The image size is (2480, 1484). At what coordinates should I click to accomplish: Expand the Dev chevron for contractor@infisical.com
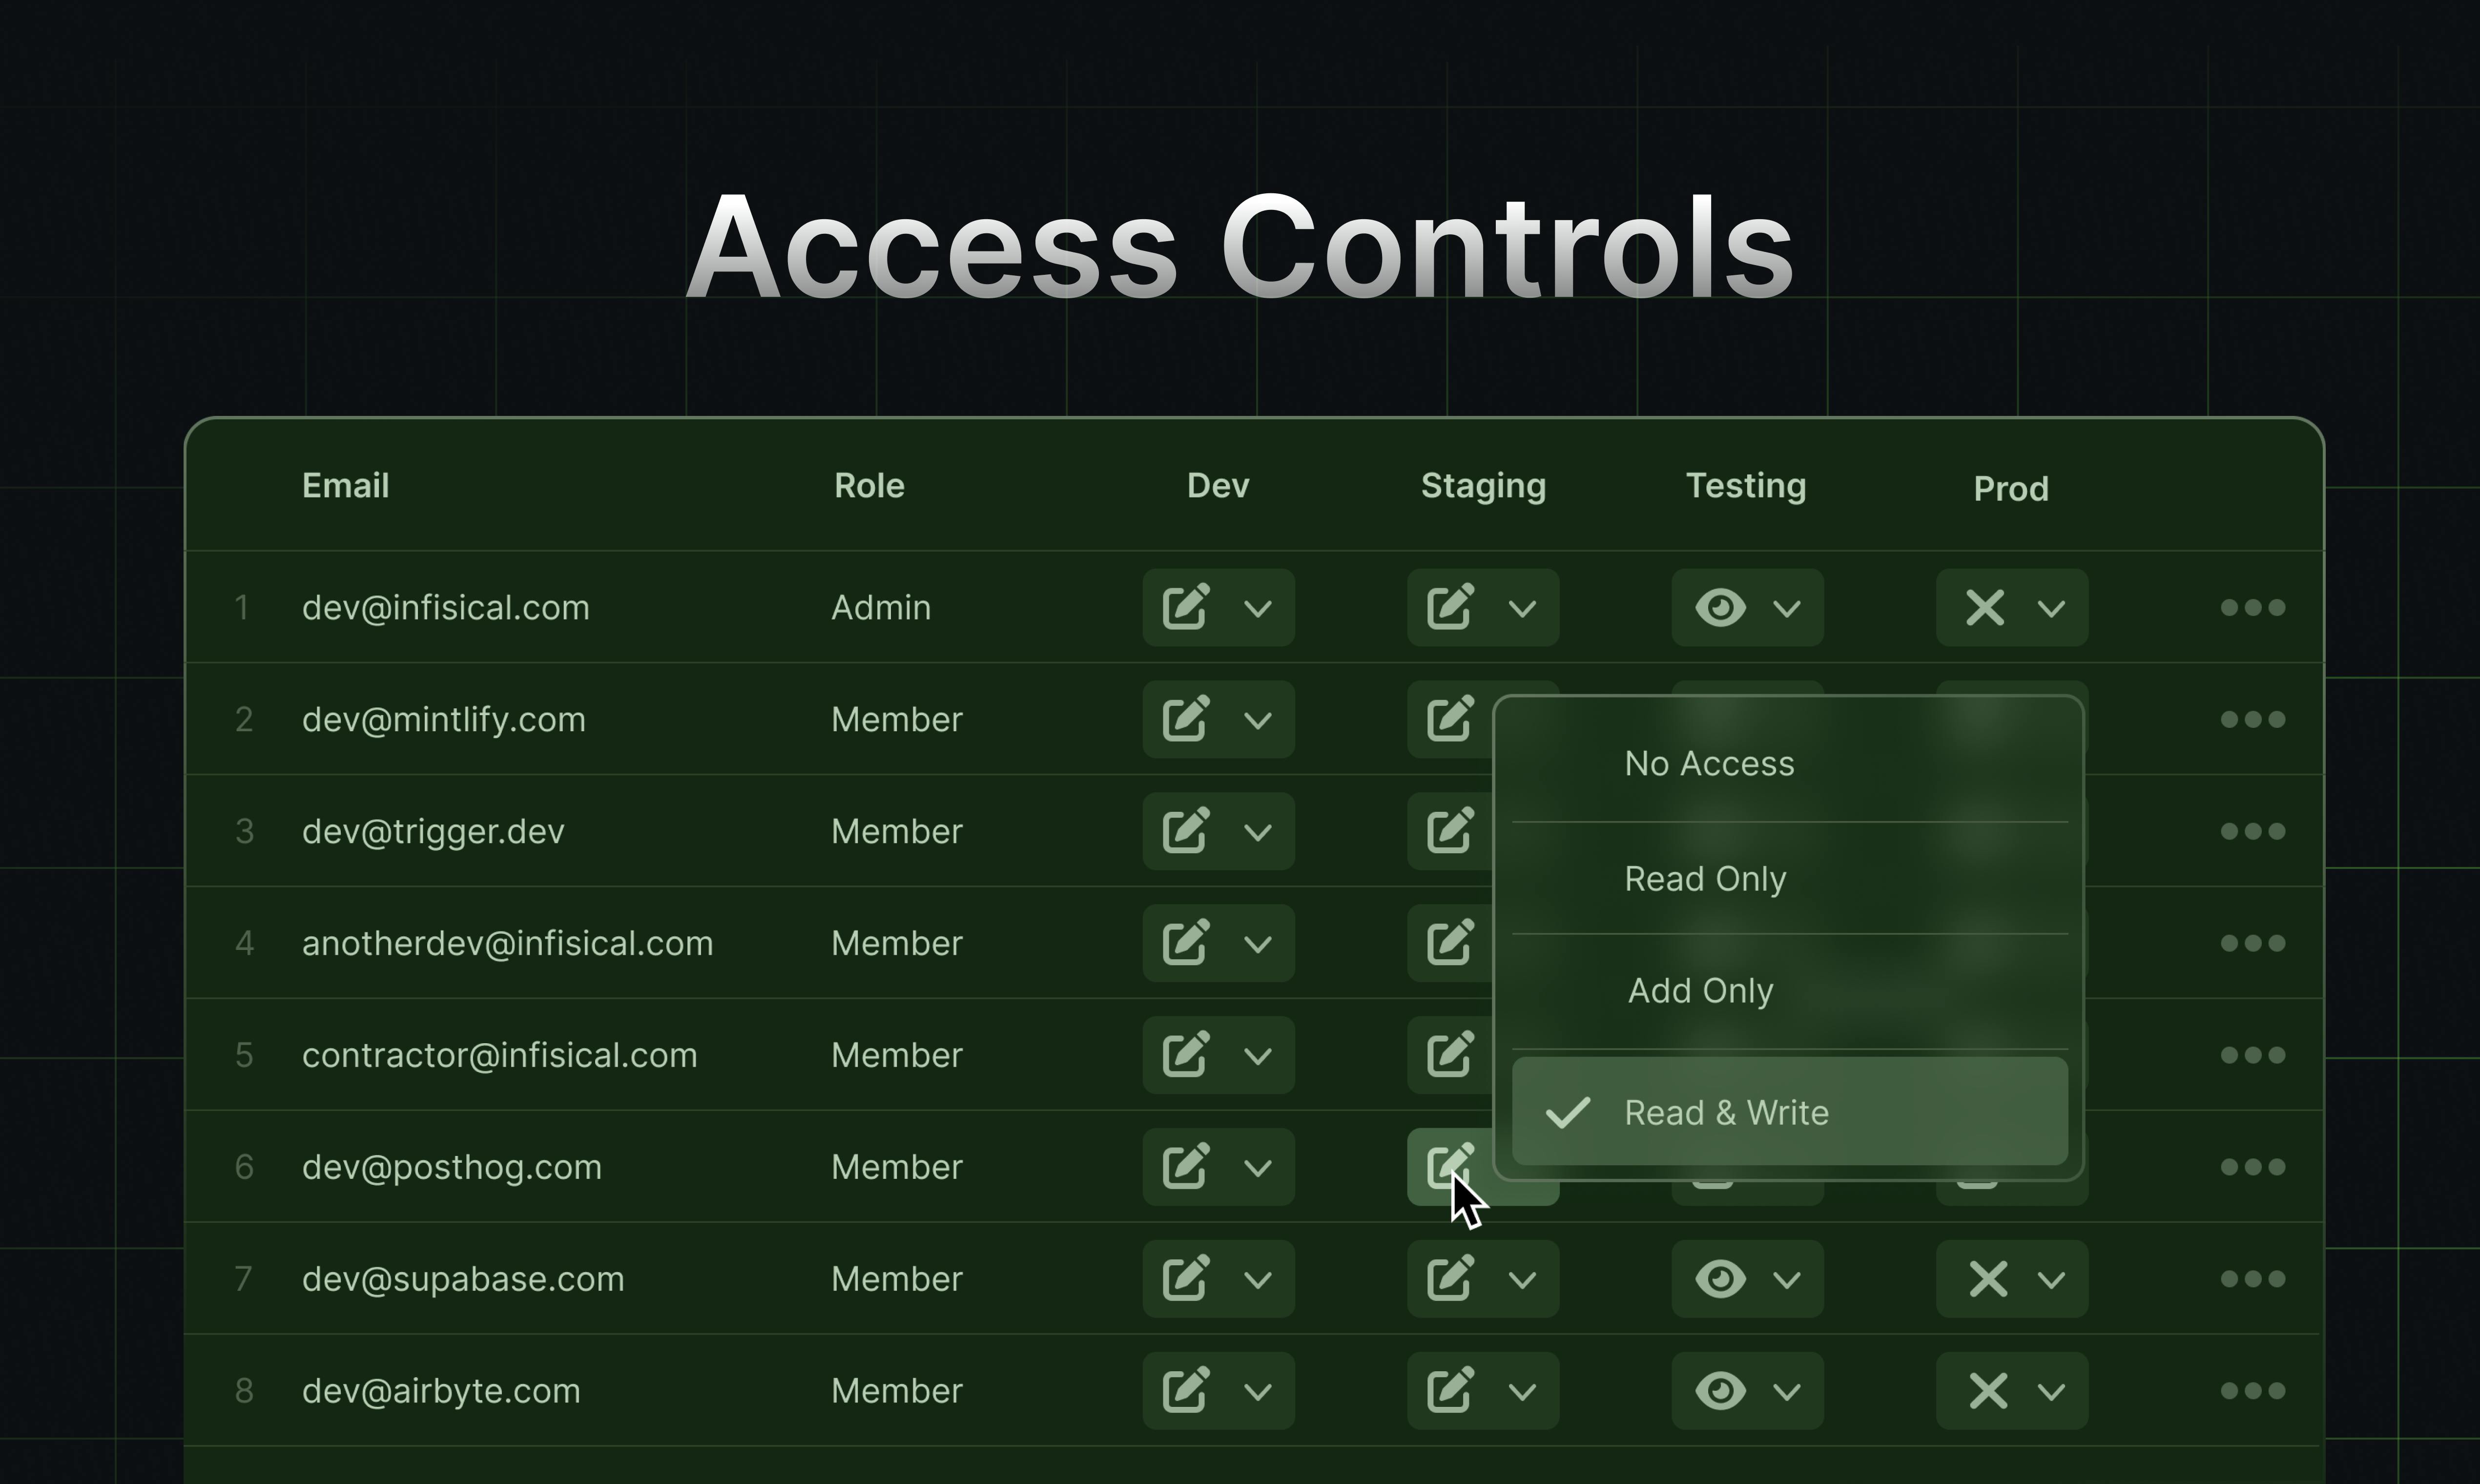point(1258,1057)
